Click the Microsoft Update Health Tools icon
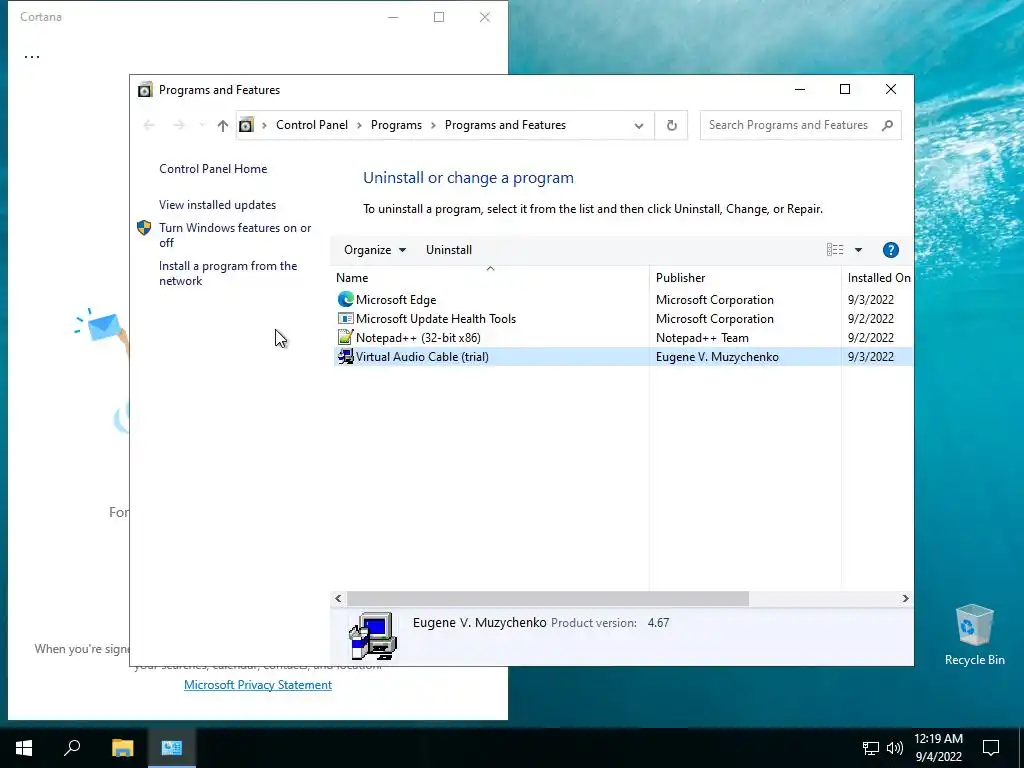 click(x=345, y=319)
